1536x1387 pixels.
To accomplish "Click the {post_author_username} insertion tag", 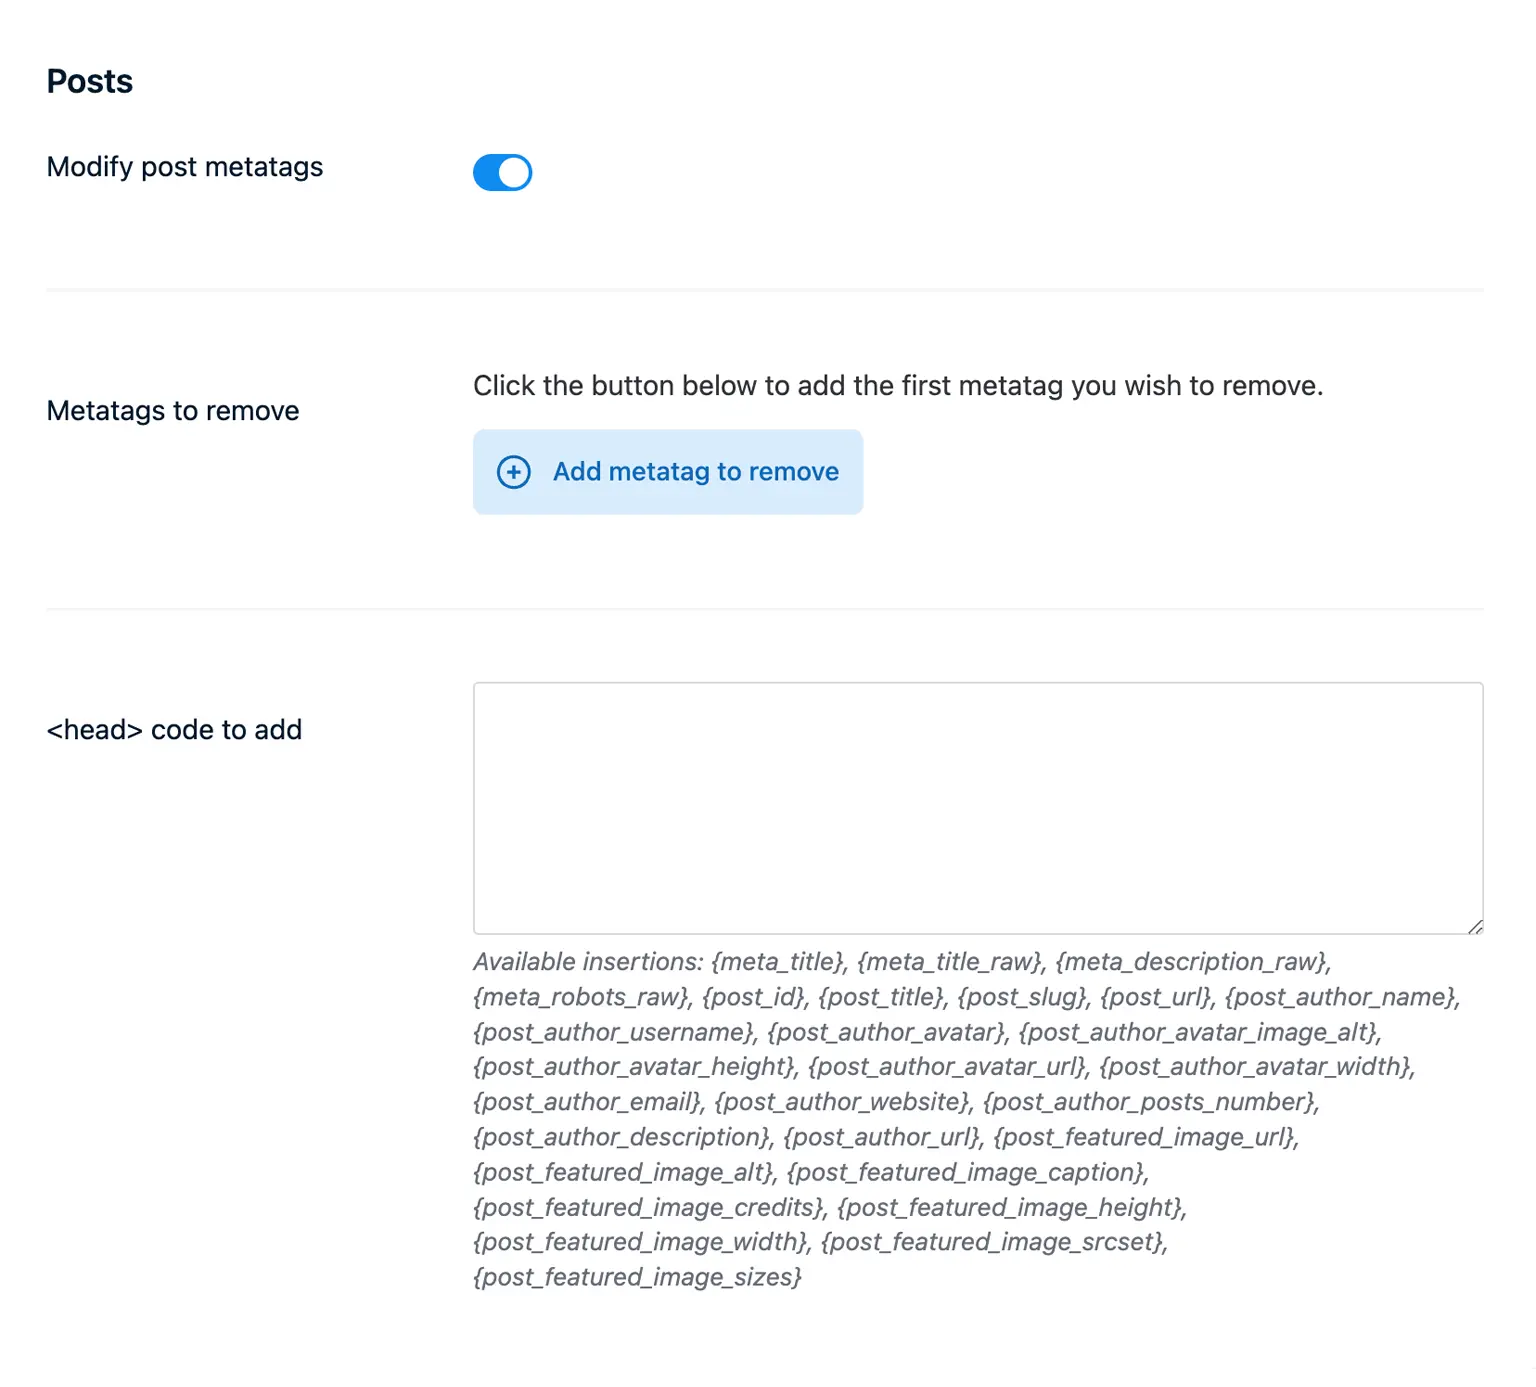I will tap(614, 1032).
